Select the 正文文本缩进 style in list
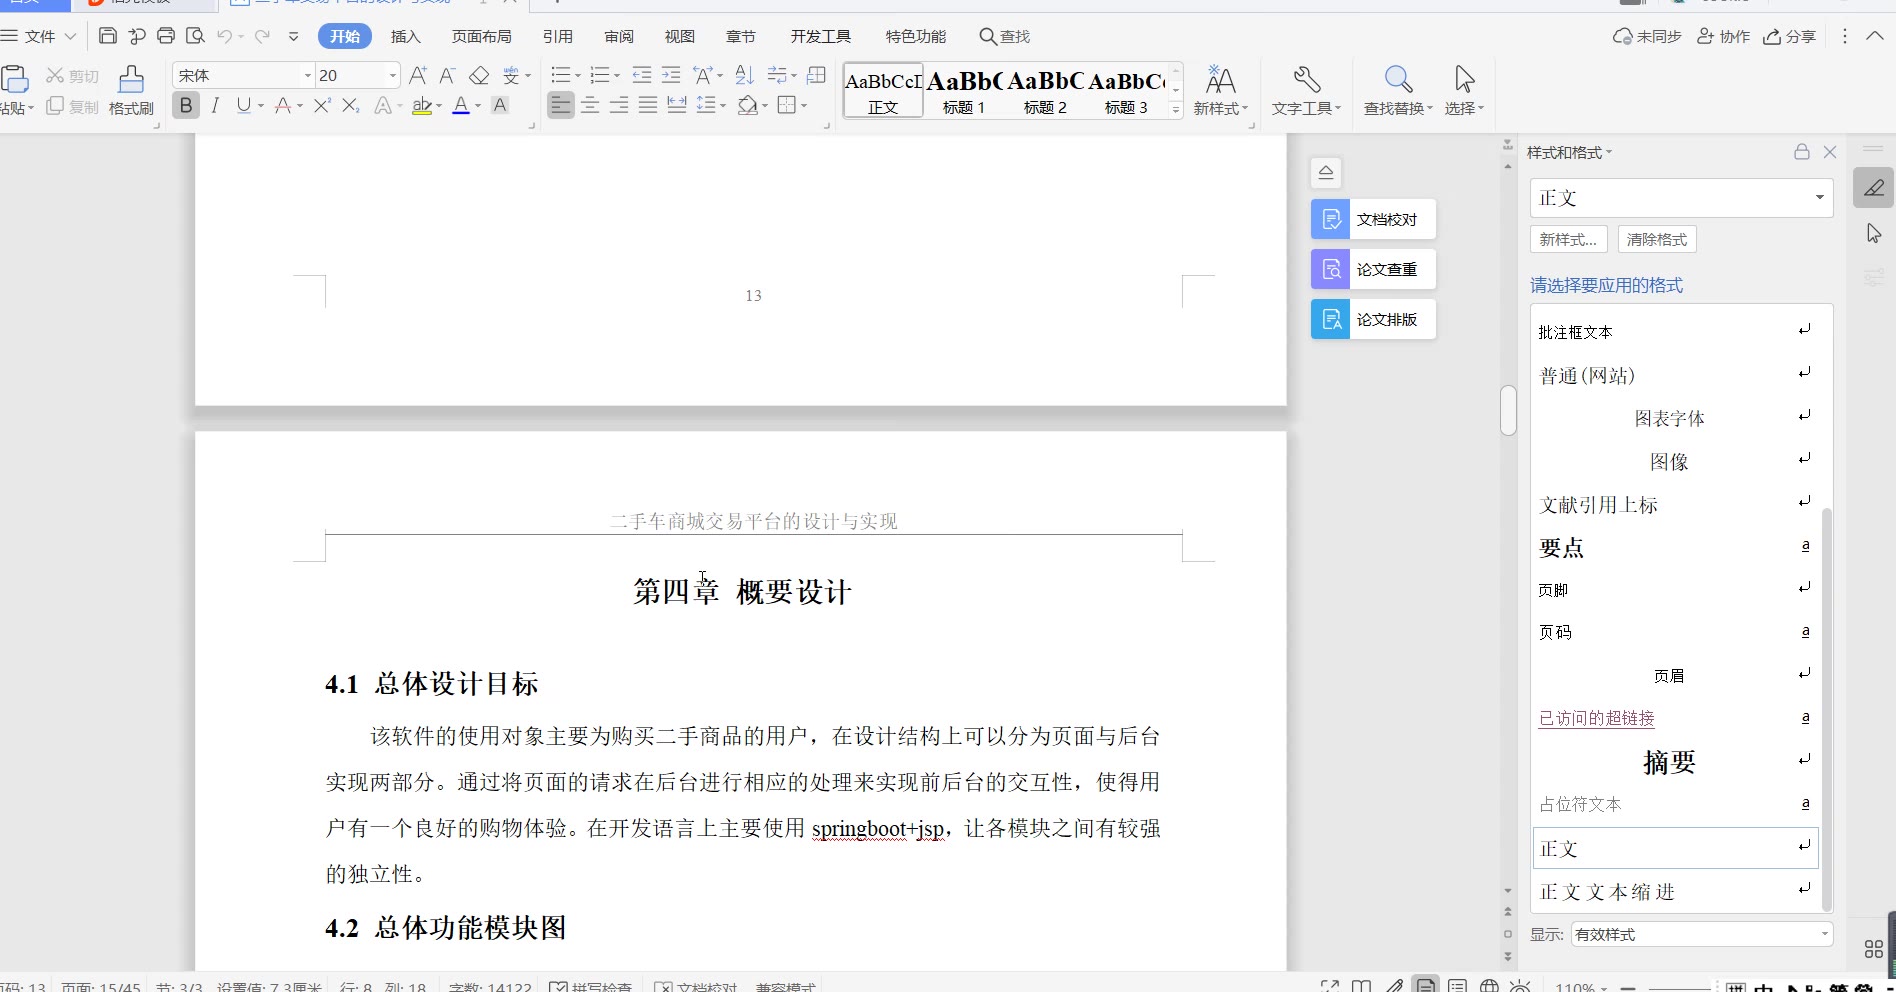This screenshot has height=992, width=1896. tap(1606, 892)
